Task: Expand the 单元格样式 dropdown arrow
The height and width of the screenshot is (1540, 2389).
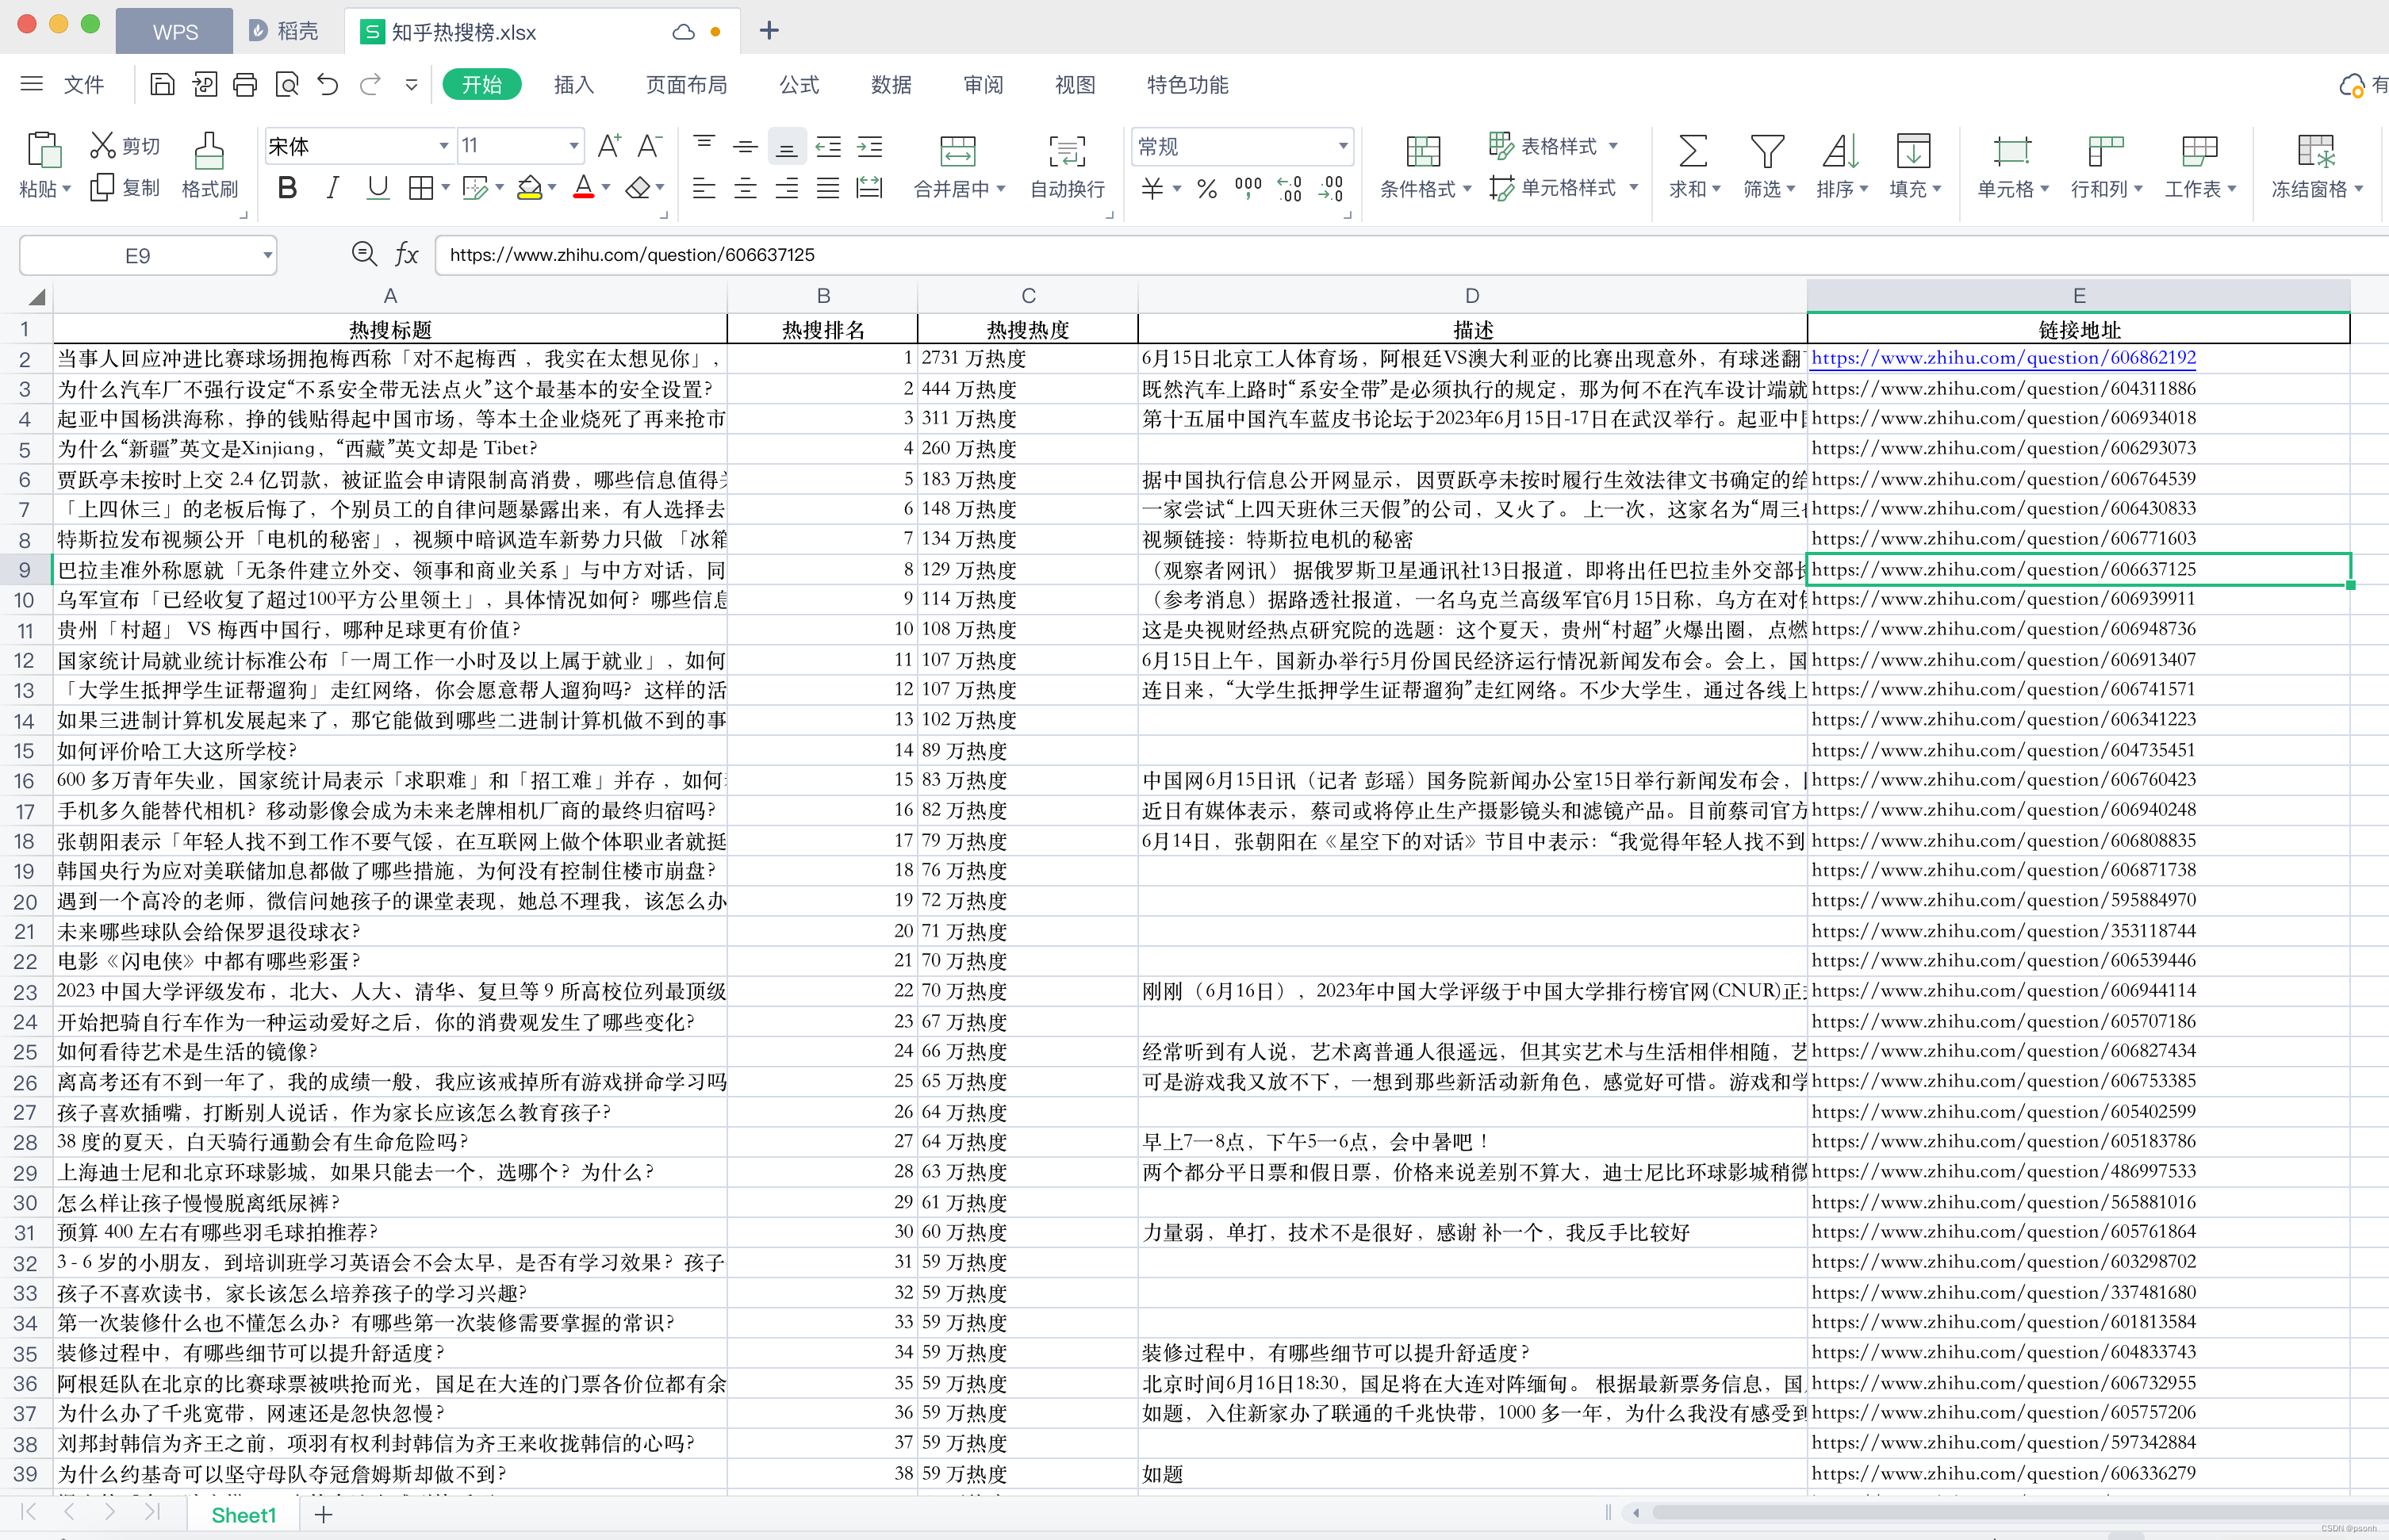Action: 1633,188
